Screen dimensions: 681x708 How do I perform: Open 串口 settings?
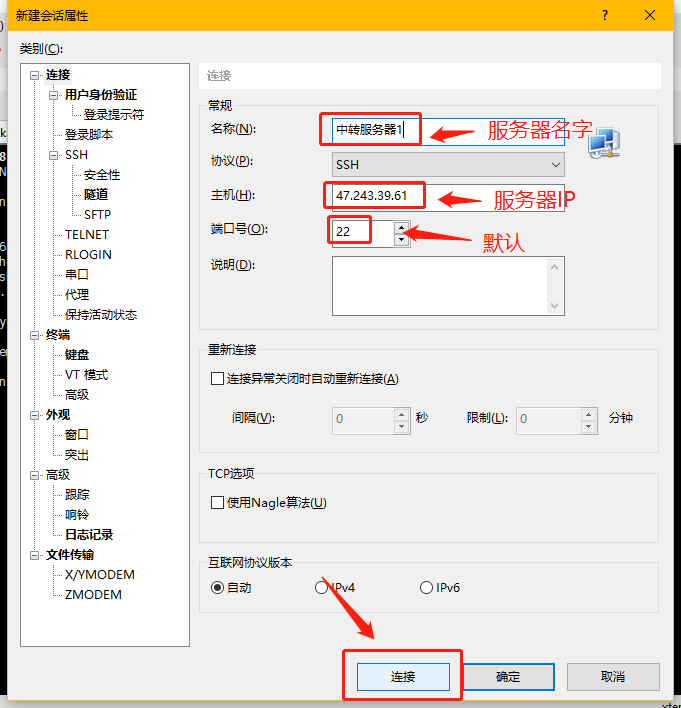(77, 275)
